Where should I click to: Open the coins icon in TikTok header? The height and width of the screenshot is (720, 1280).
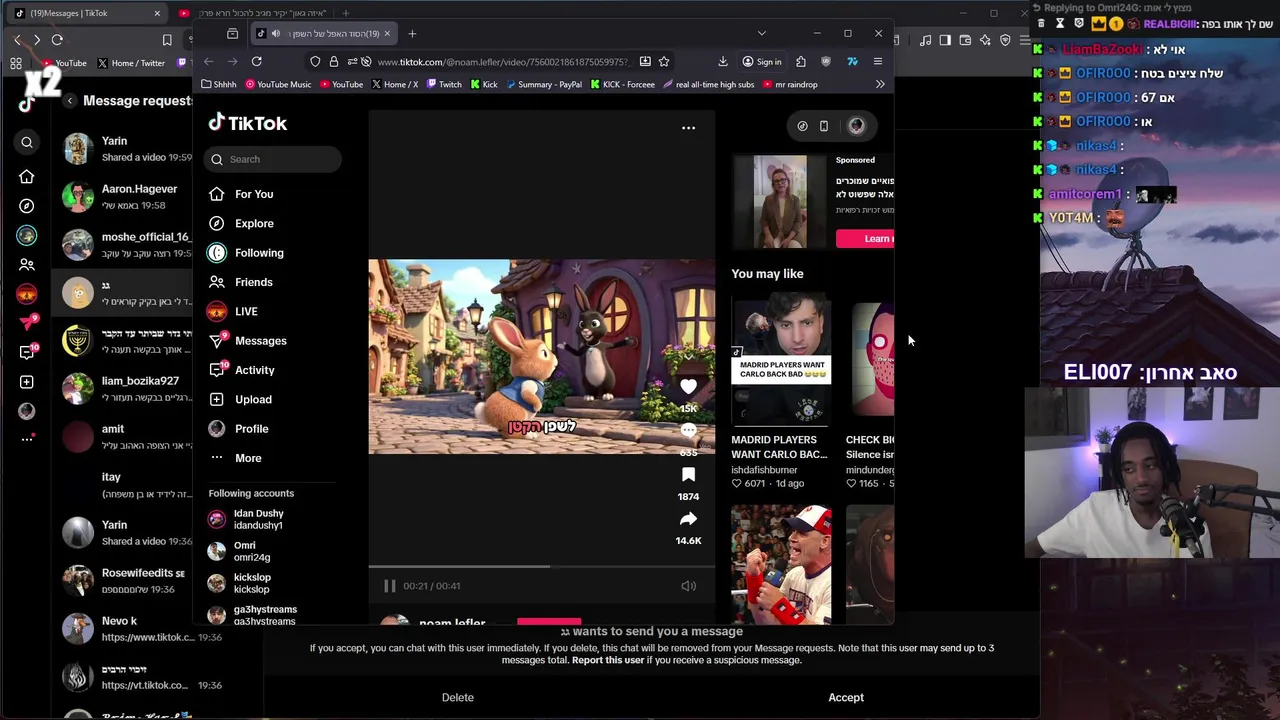pyautogui.click(x=802, y=126)
